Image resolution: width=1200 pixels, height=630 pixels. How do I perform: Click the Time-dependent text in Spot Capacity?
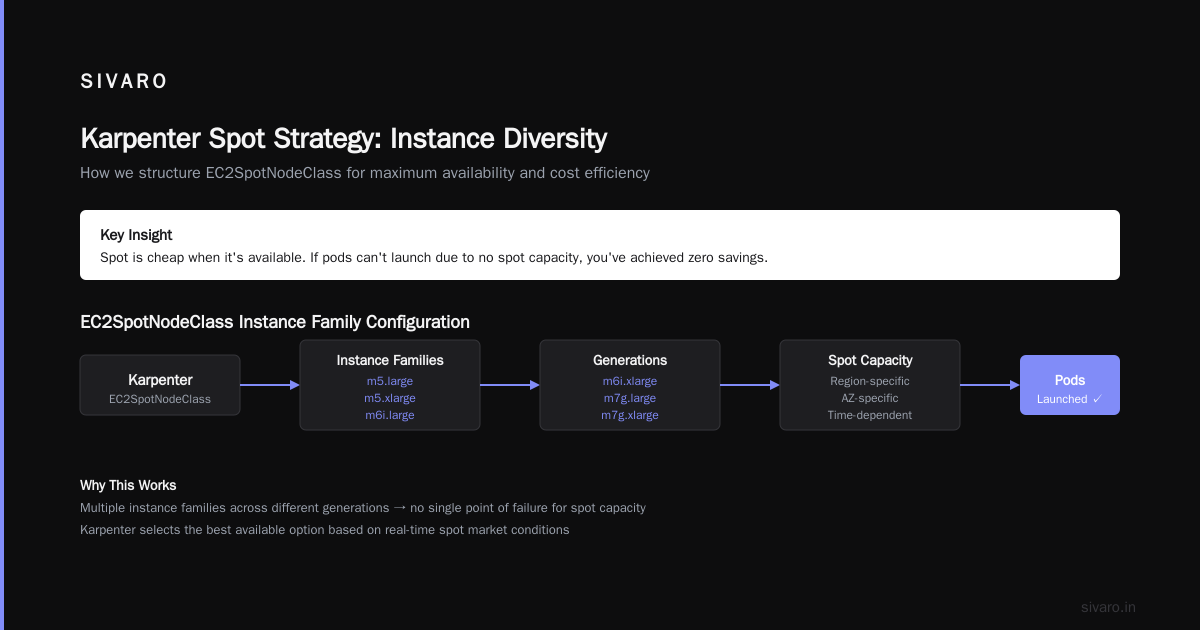pyautogui.click(x=870, y=415)
